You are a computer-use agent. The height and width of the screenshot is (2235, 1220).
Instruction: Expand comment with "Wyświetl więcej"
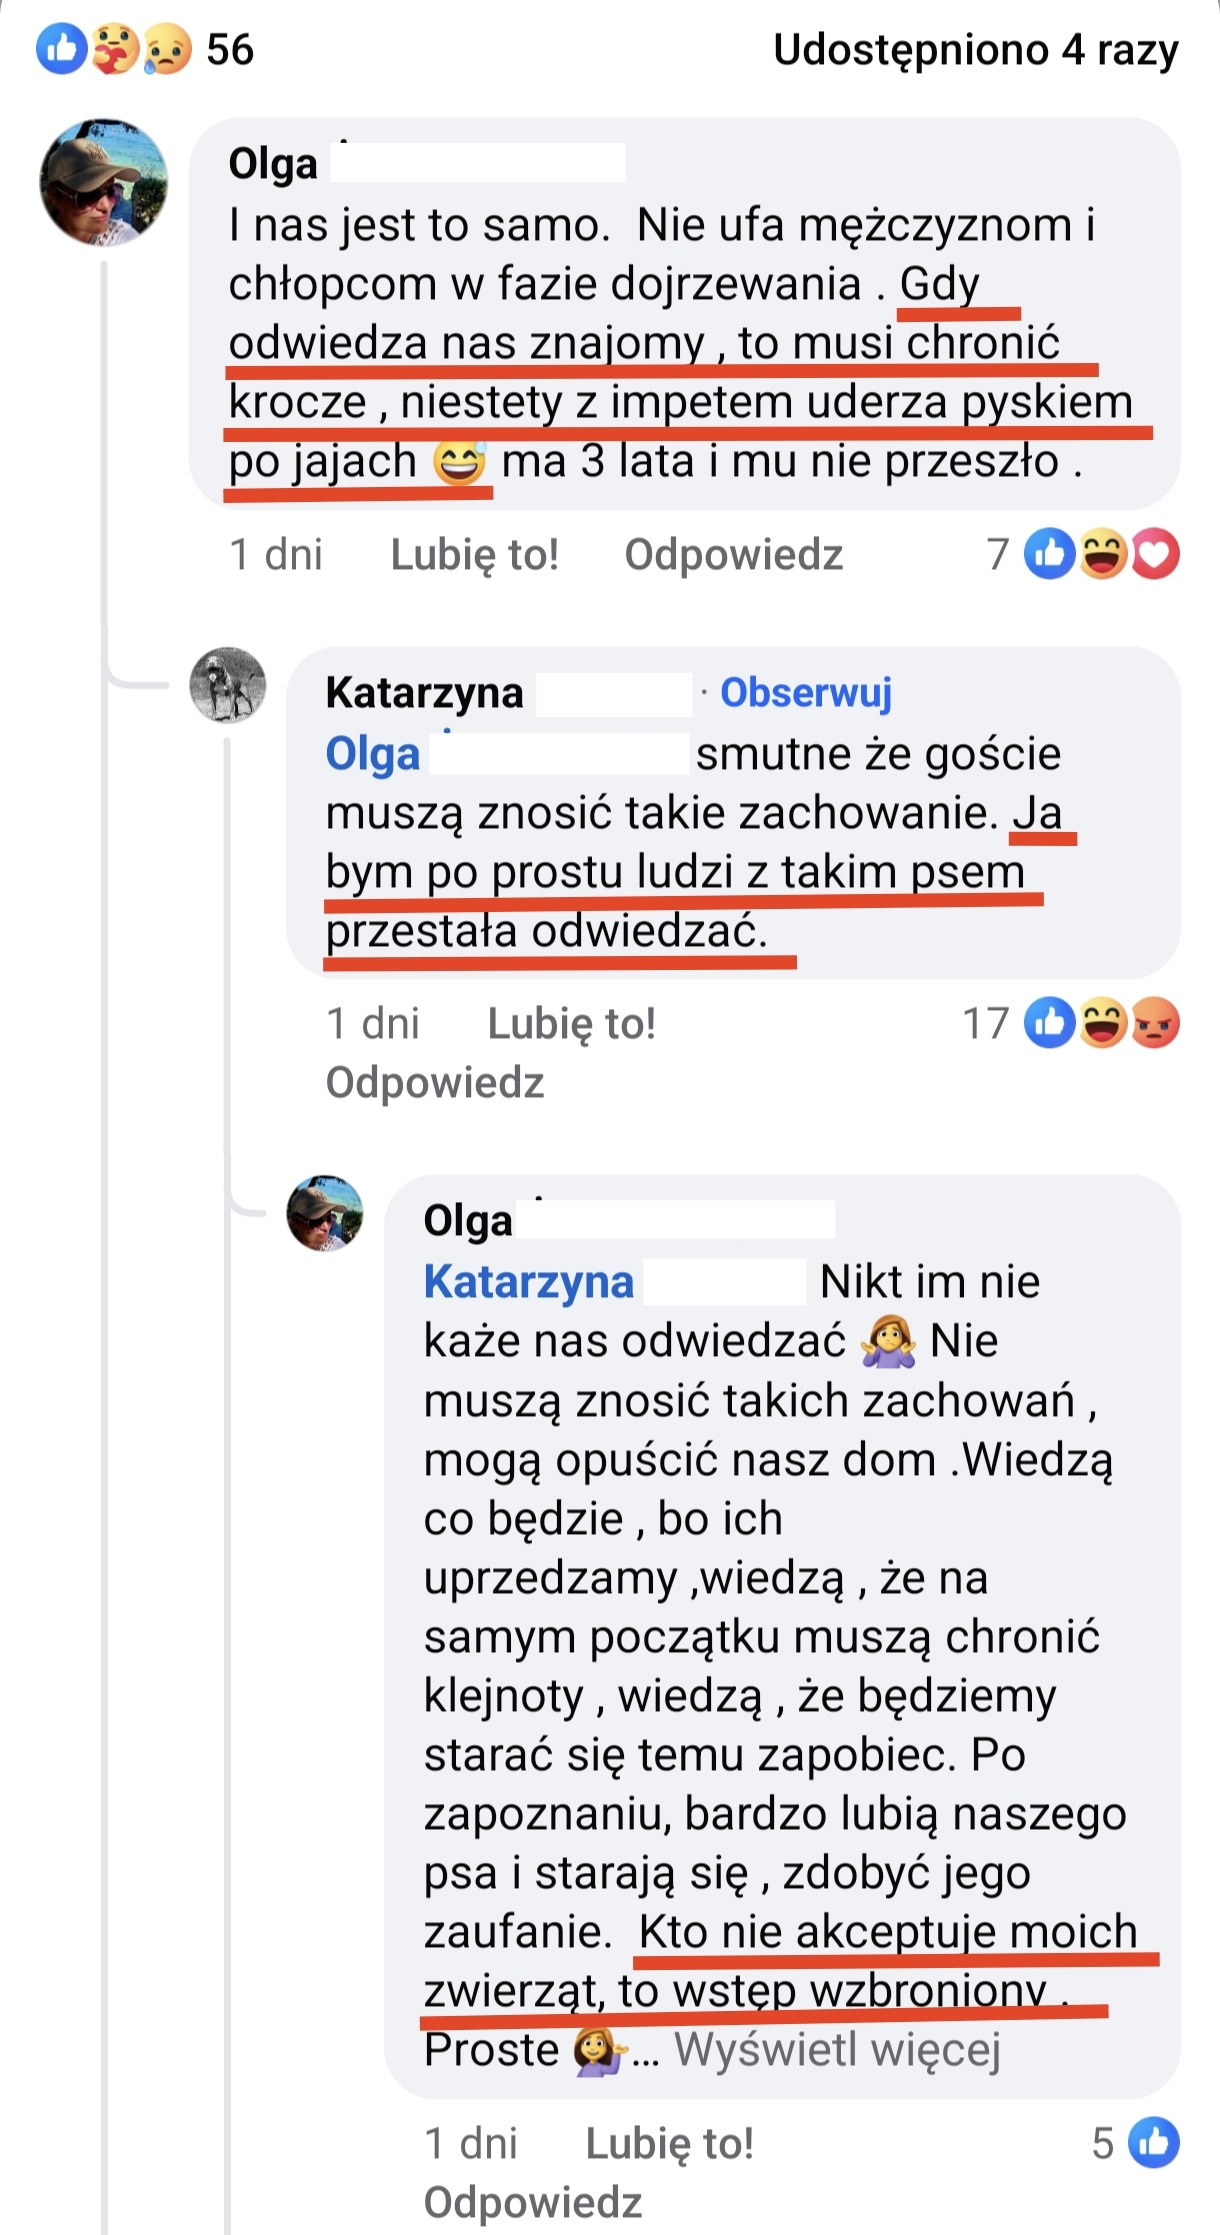837,2049
